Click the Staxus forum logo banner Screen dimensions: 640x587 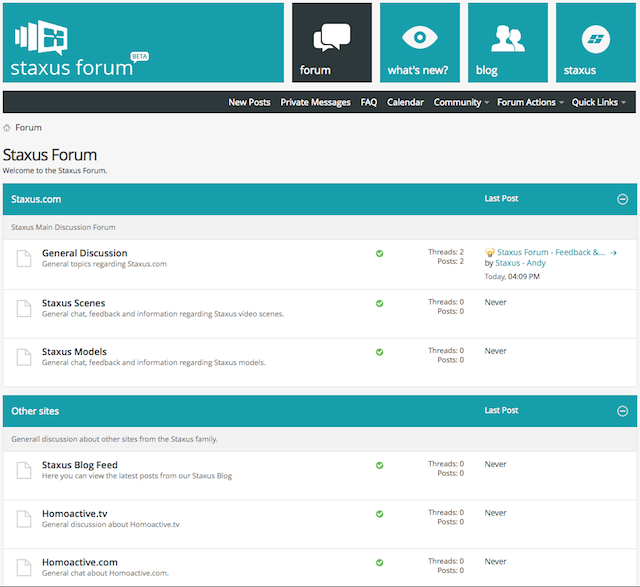143,42
